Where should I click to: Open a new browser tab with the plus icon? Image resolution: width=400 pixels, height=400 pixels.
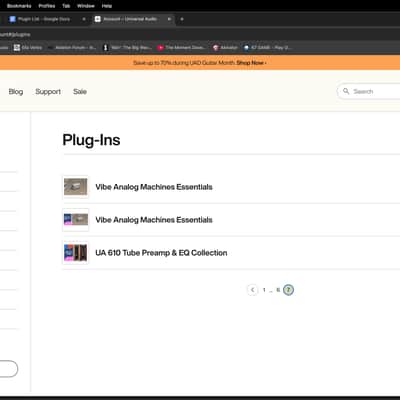click(x=182, y=19)
